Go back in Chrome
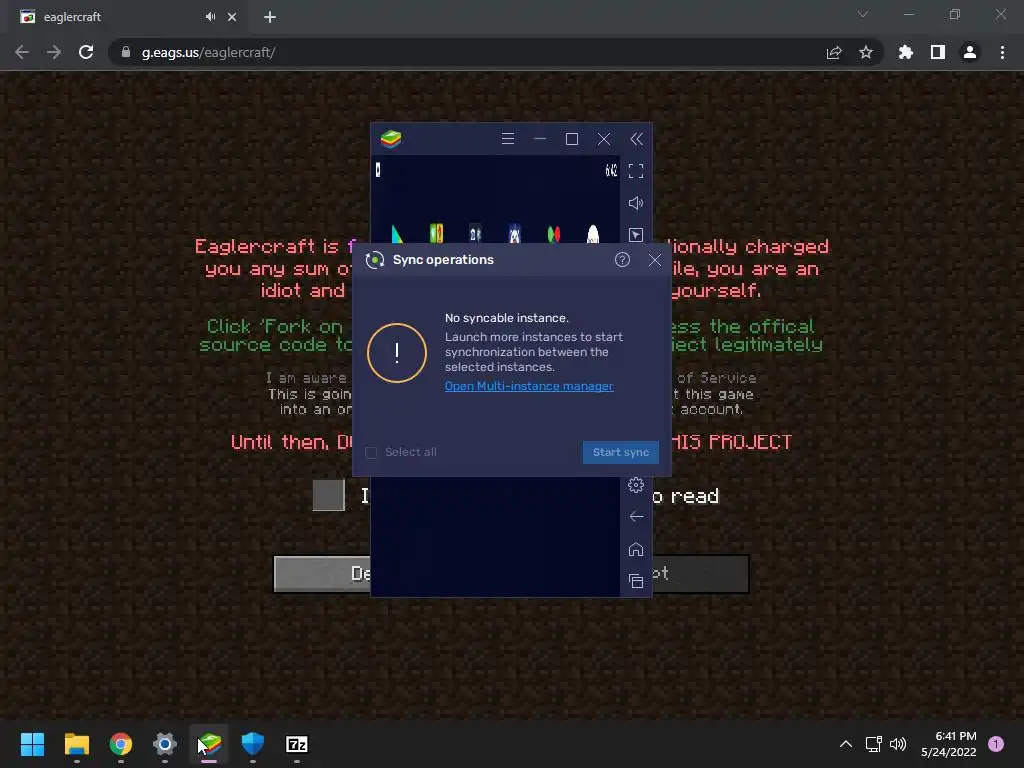The height and width of the screenshot is (768, 1024). tap(22, 52)
